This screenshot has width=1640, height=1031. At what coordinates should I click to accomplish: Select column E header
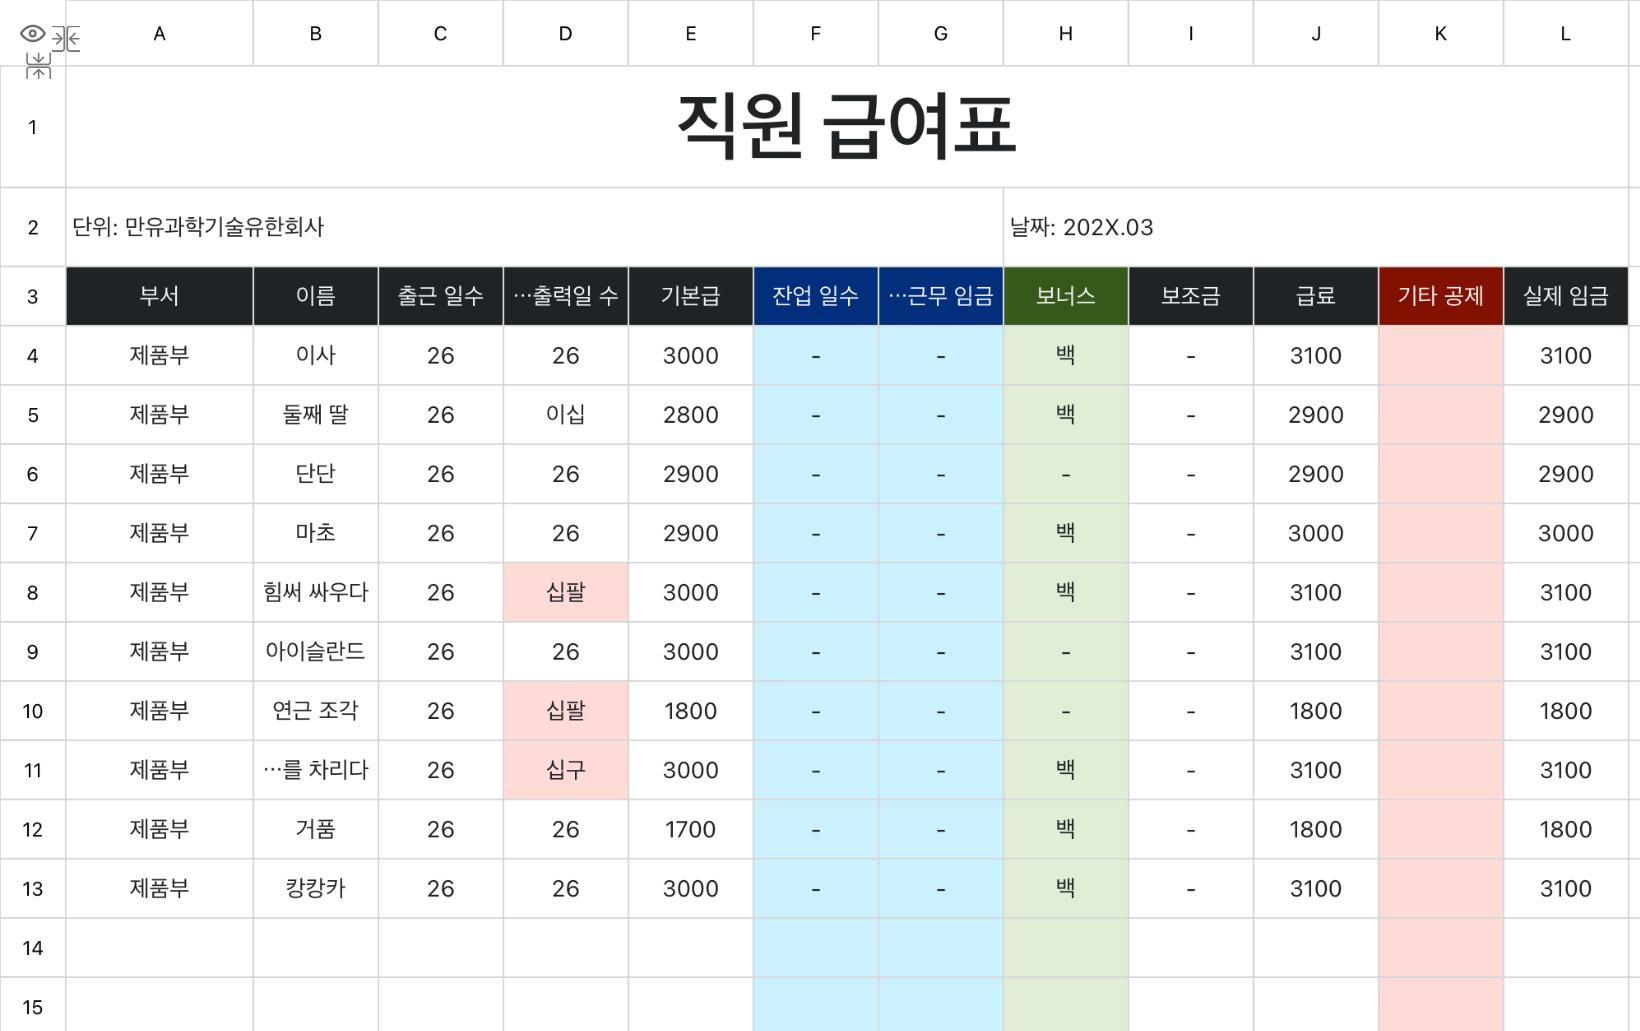(x=690, y=33)
